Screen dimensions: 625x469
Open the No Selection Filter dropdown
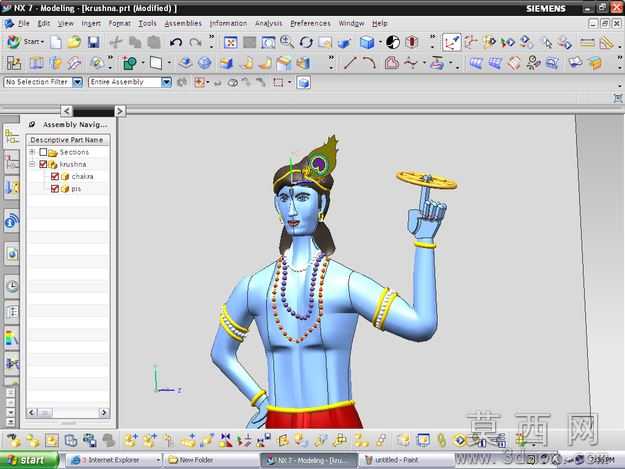[x=77, y=82]
